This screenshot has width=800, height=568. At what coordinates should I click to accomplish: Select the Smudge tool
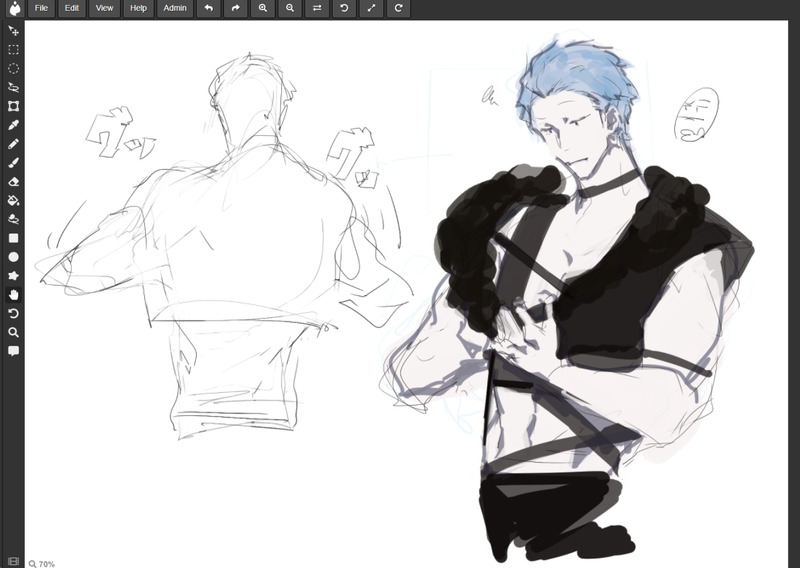[14, 219]
